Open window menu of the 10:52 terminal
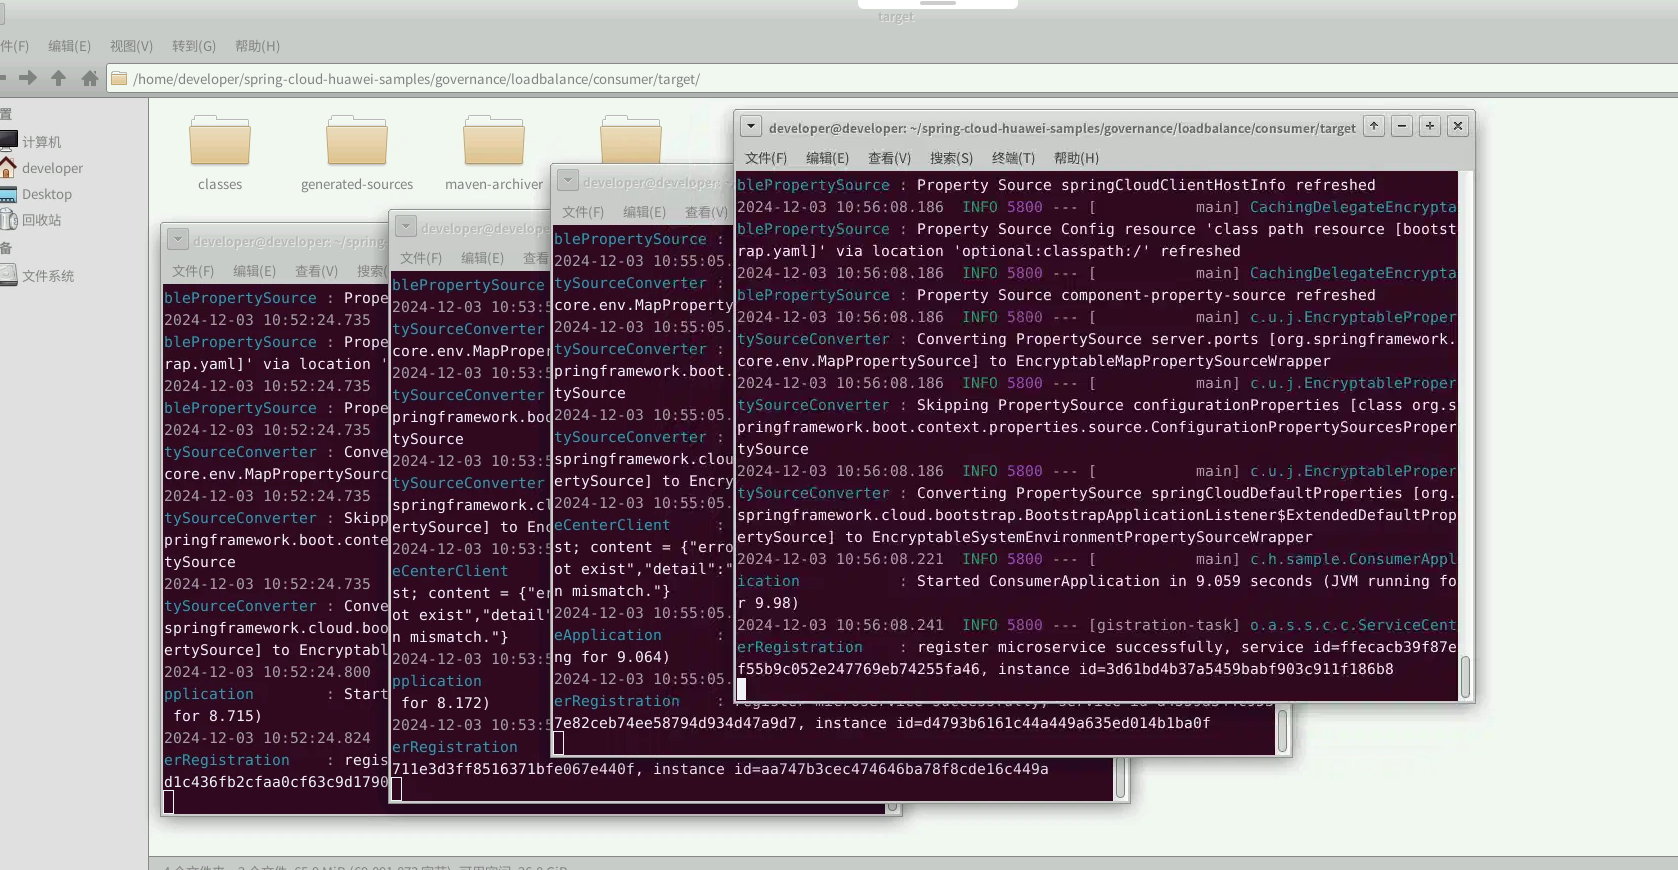The width and height of the screenshot is (1678, 870). 178,240
